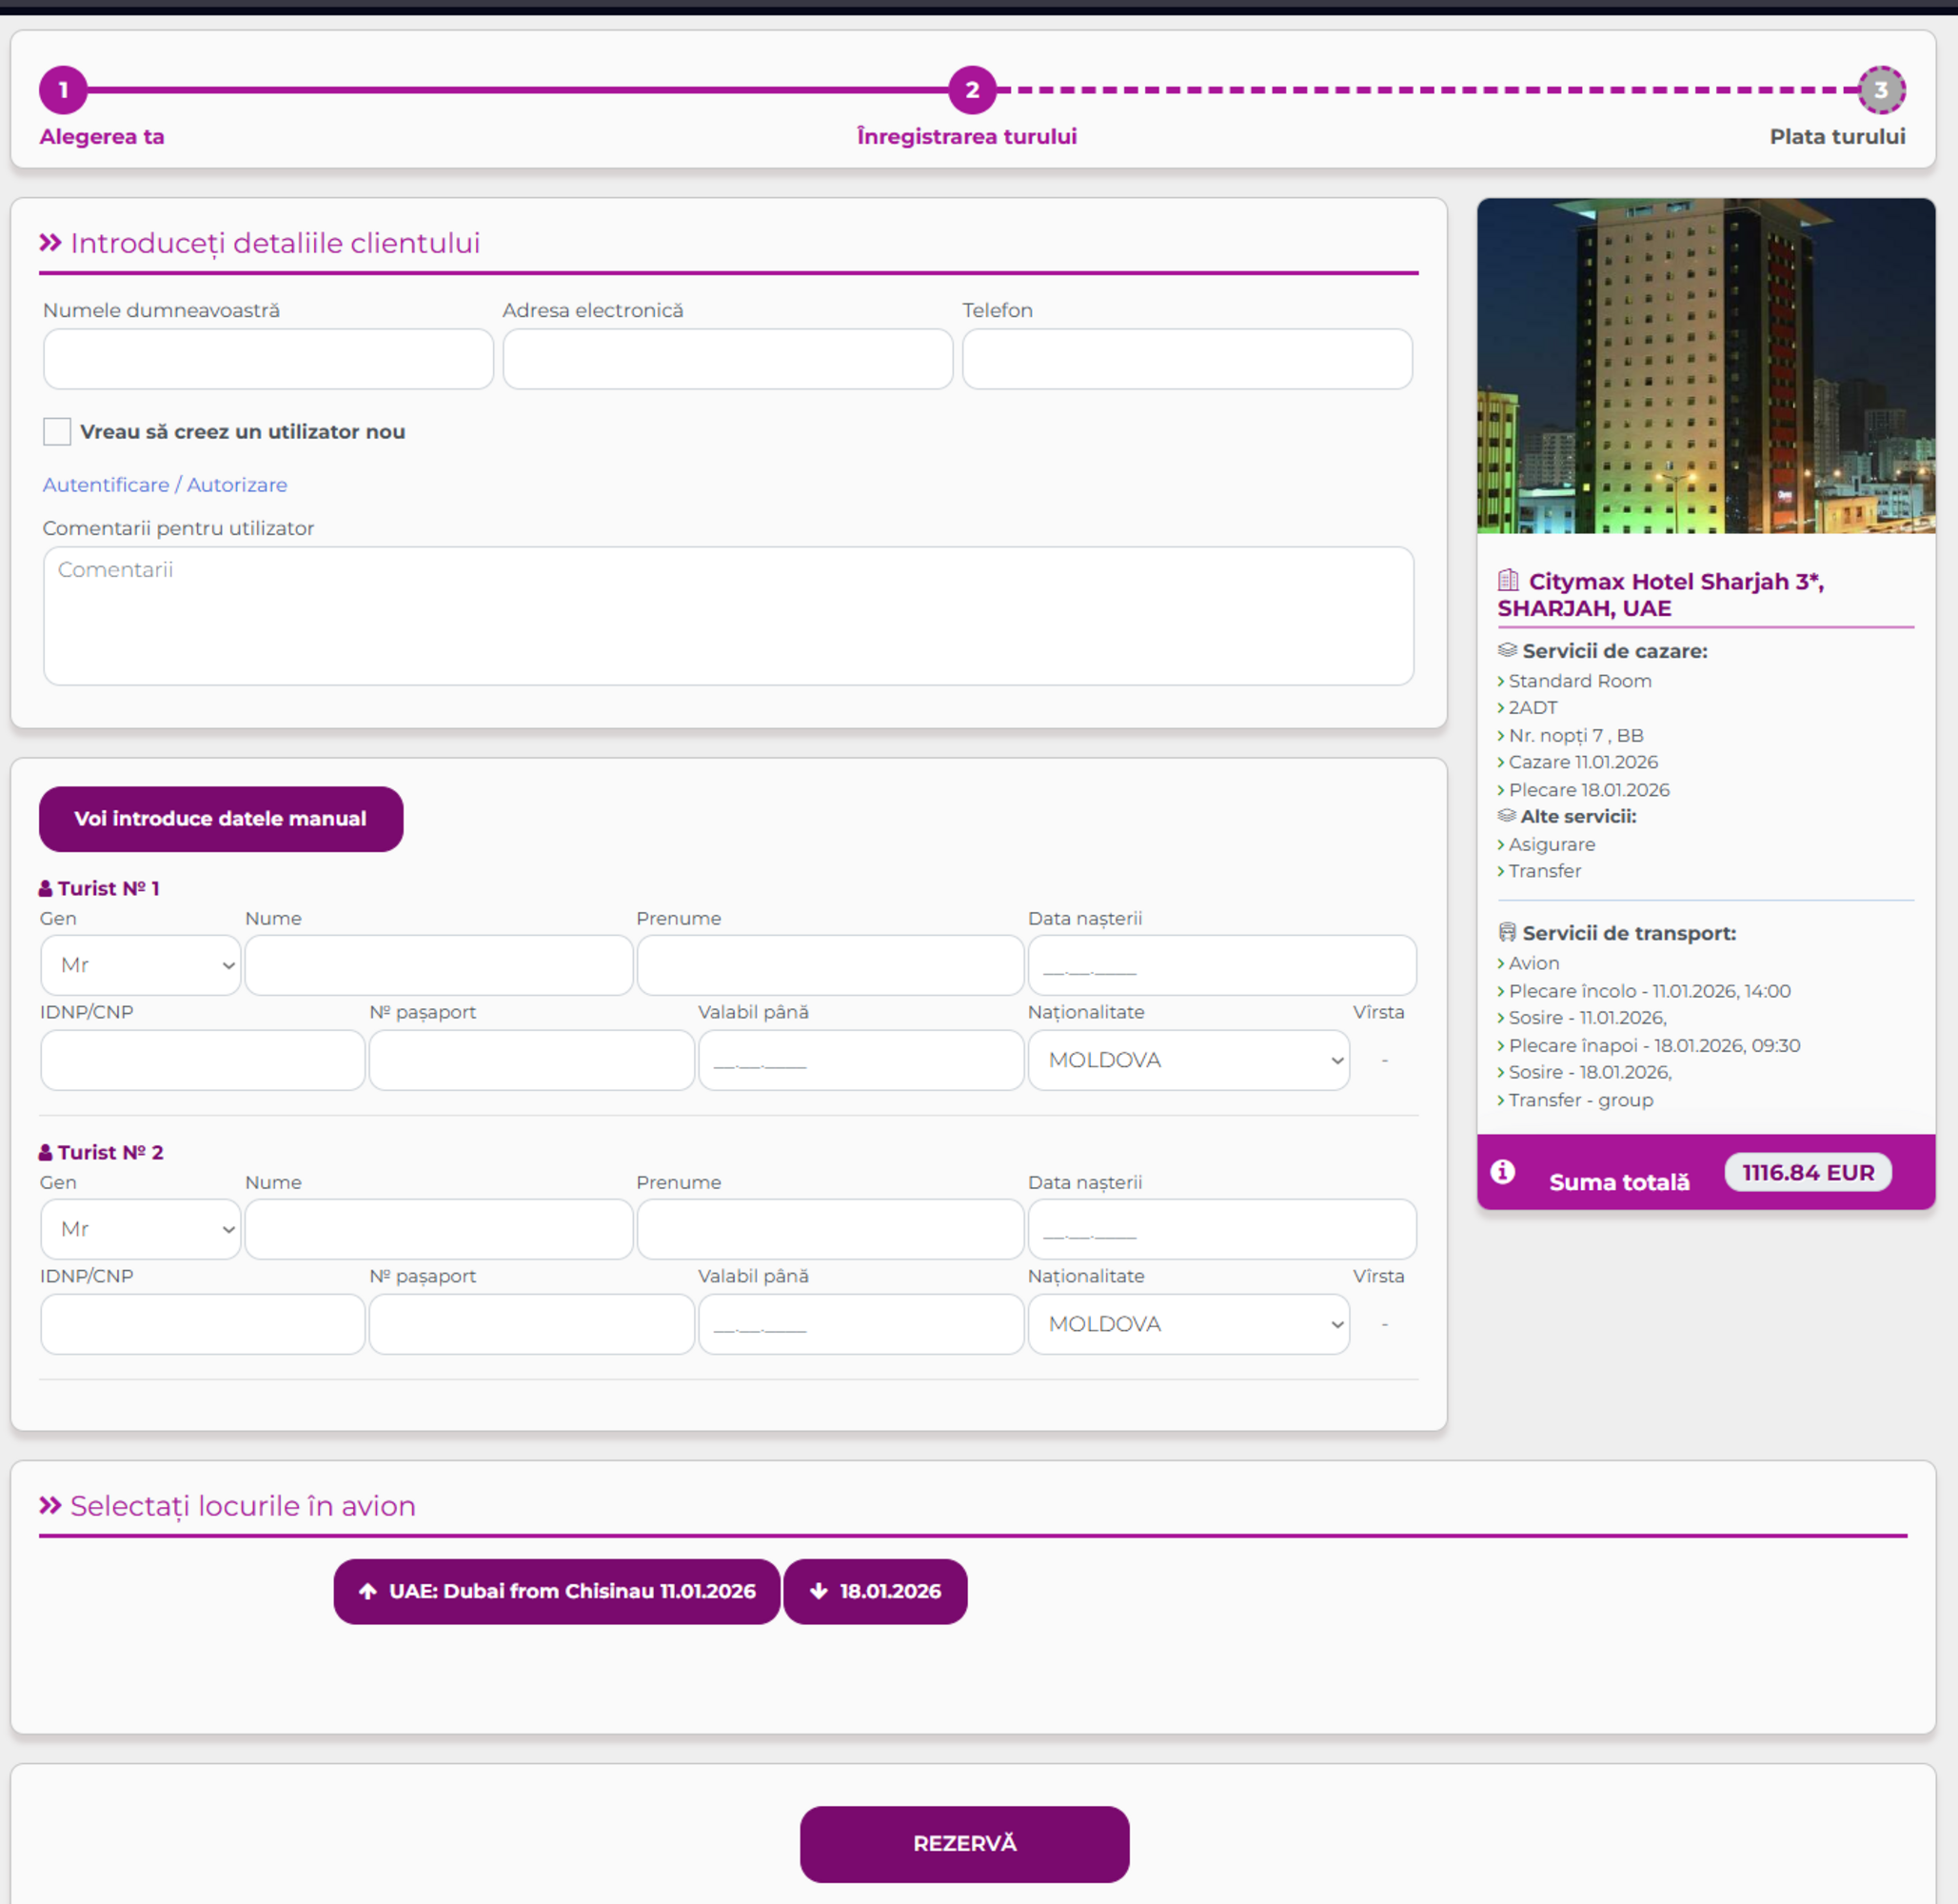1958x1904 pixels.
Task: Click the hotel building icon near Citymax
Action: click(1508, 580)
